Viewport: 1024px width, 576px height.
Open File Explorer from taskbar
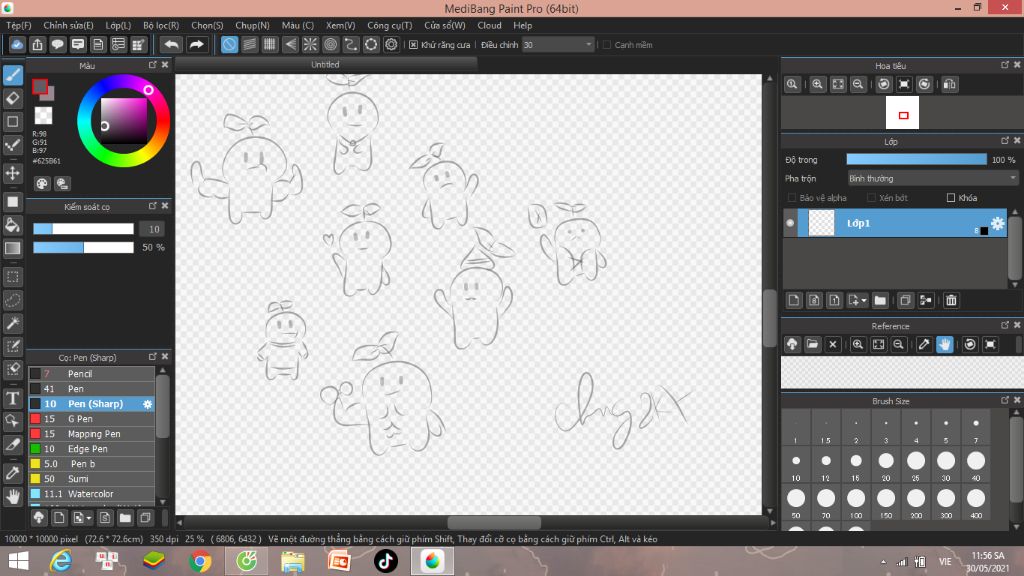tap(293, 561)
